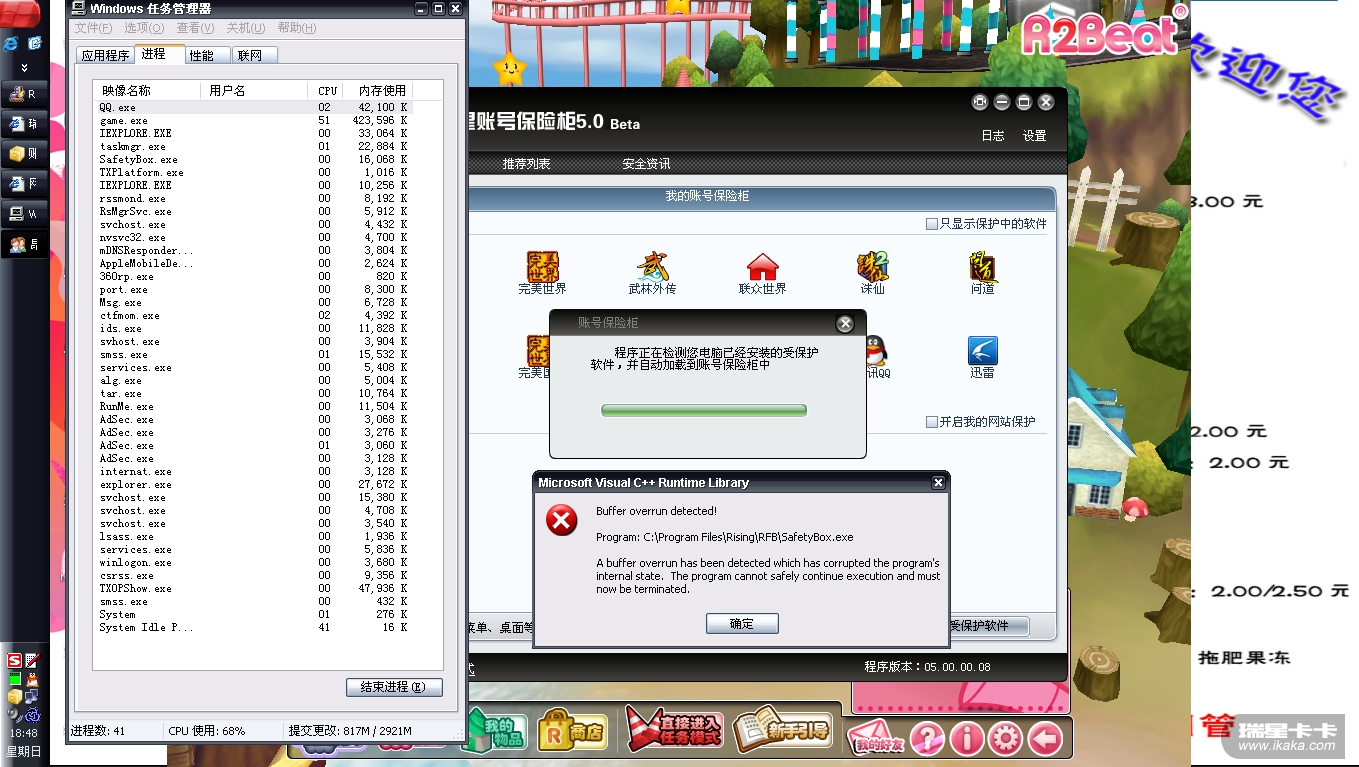Select the TXPlatform.exe process row
1359x767 pixels.
(253, 172)
